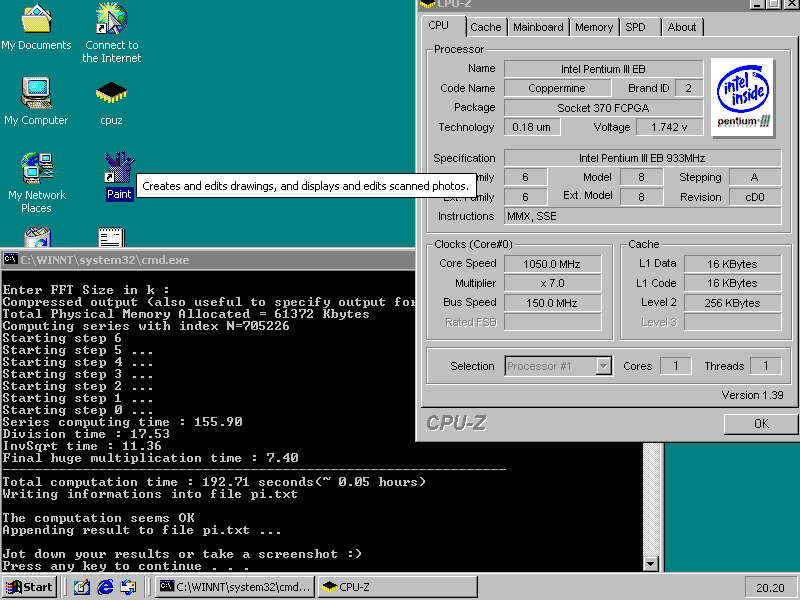800x600 pixels.
Task: Switch to the Cache tab
Action: click(486, 27)
